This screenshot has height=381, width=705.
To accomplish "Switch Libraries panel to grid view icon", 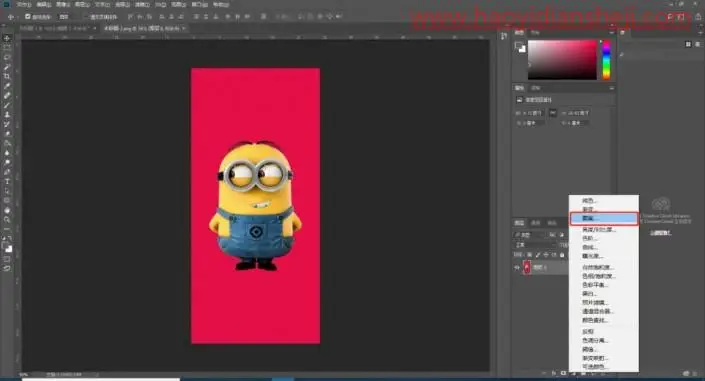I will point(688,44).
